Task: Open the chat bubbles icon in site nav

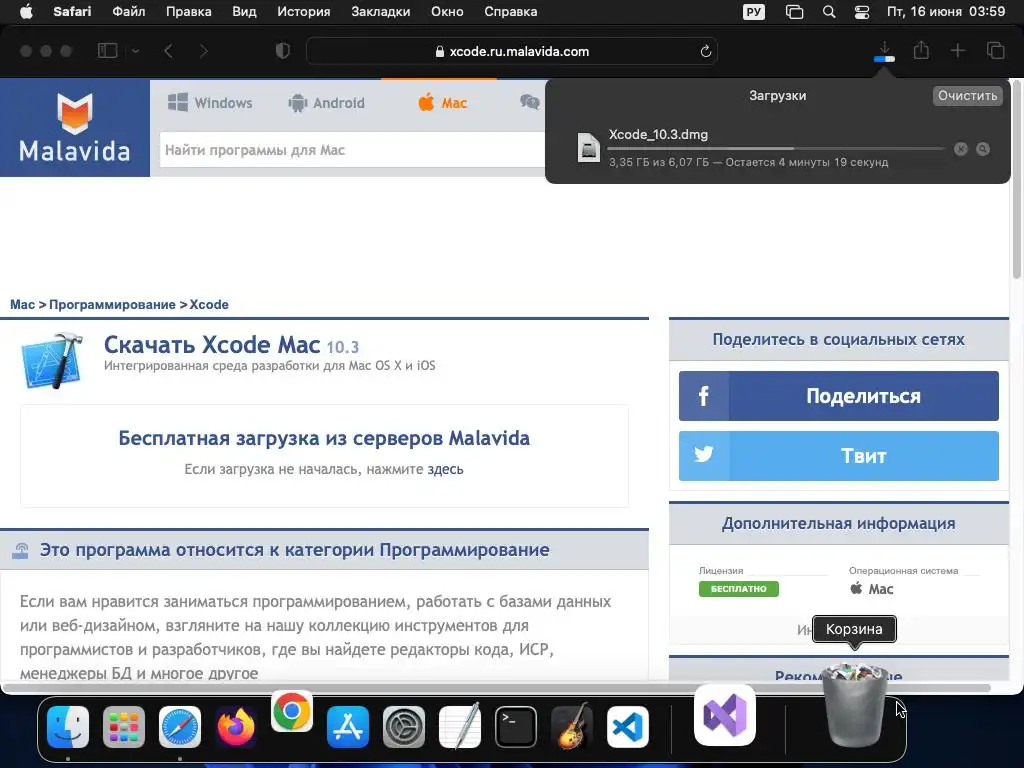Action: (530, 102)
